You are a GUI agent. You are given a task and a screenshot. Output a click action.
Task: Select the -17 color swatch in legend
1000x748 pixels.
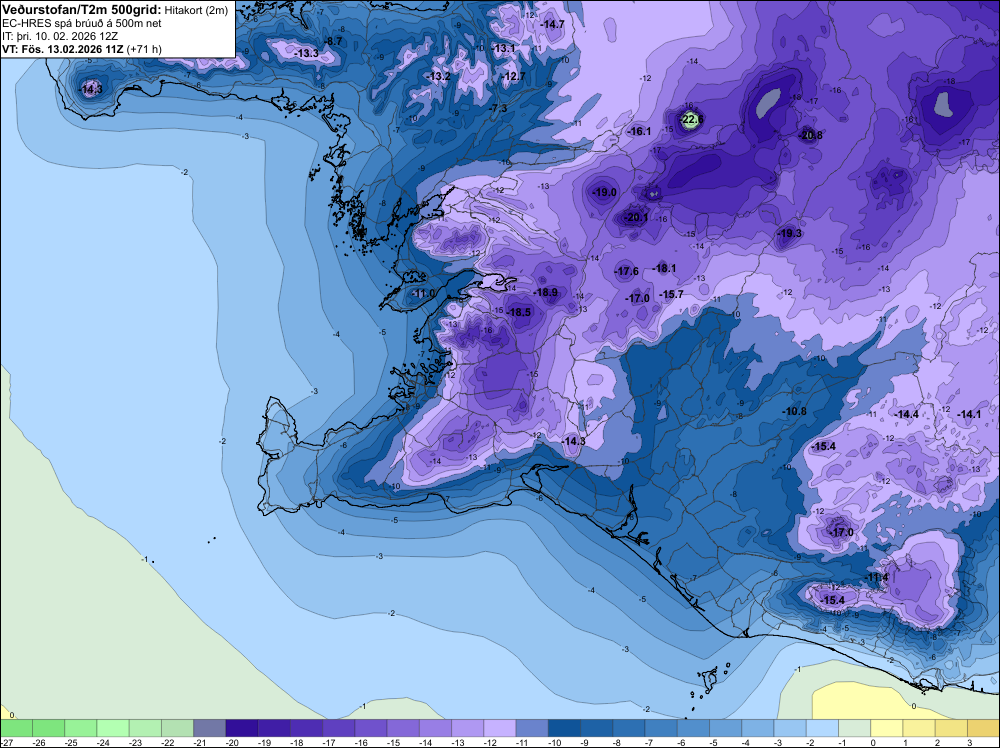pos(339,728)
